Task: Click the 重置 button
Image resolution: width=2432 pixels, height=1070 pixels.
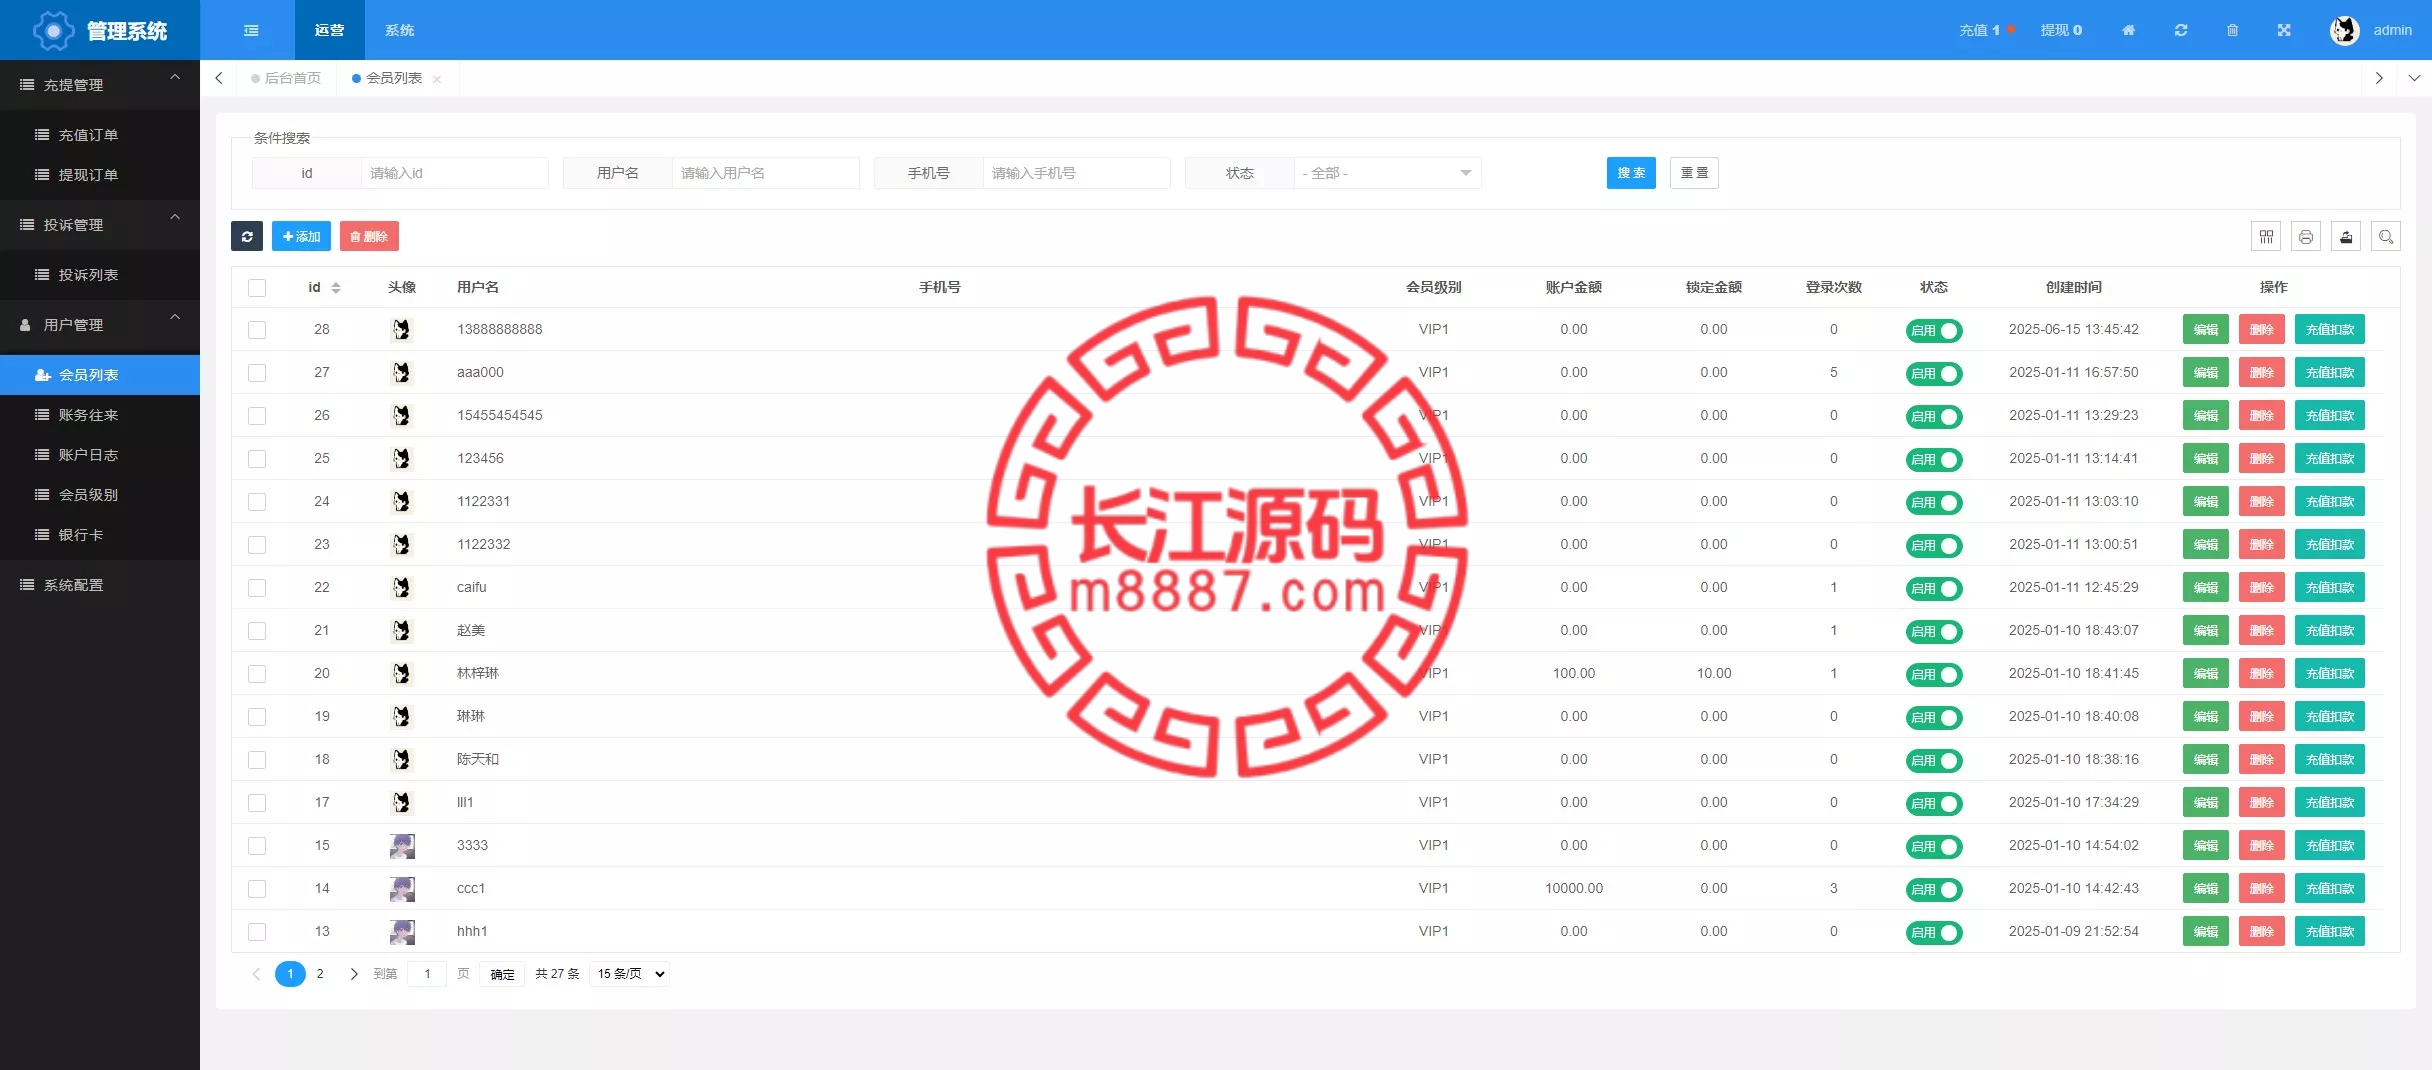Action: point(1694,173)
